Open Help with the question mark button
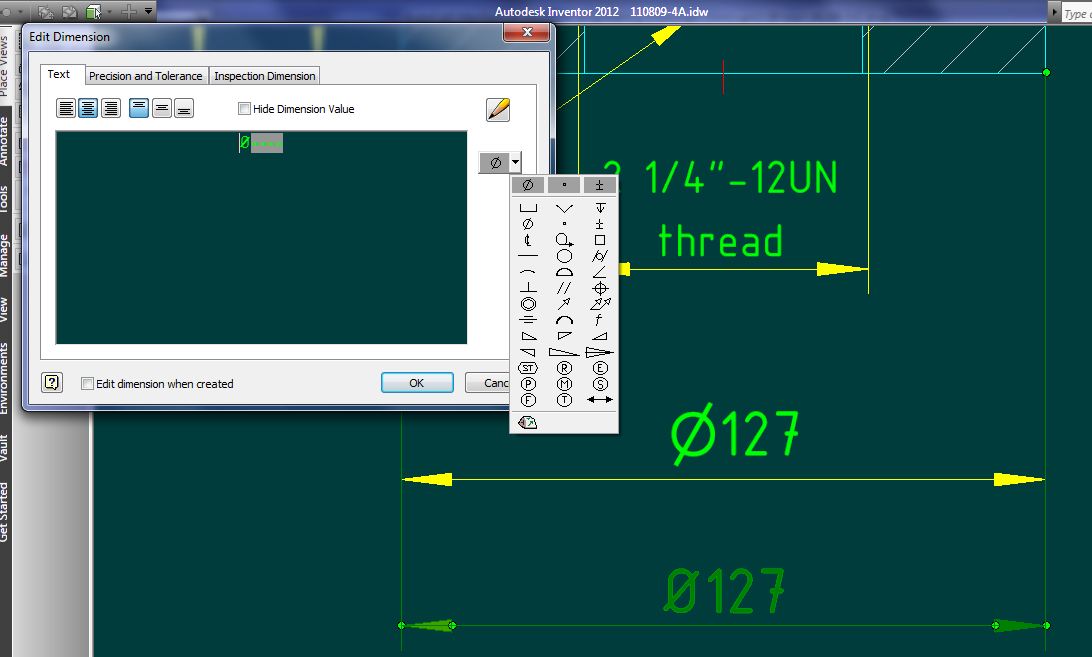Image resolution: width=1092 pixels, height=657 pixels. [51, 382]
